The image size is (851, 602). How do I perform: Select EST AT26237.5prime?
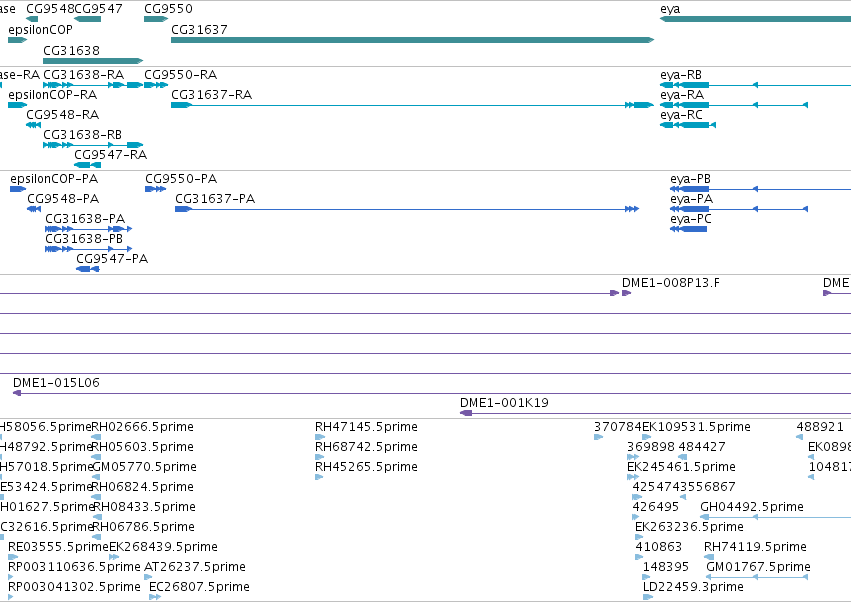(x=148, y=577)
